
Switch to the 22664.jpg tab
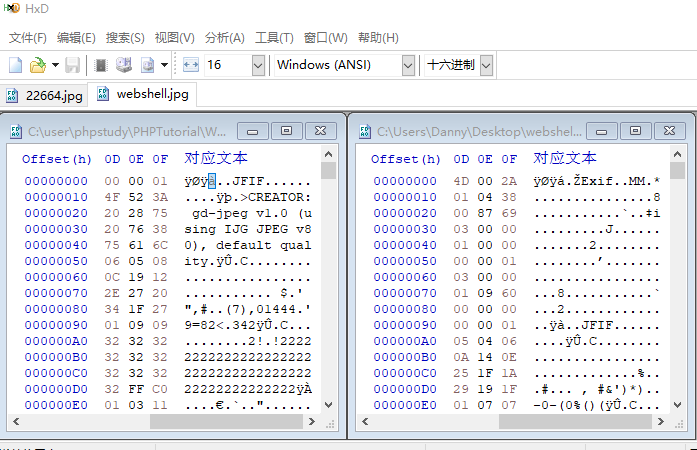point(45,95)
